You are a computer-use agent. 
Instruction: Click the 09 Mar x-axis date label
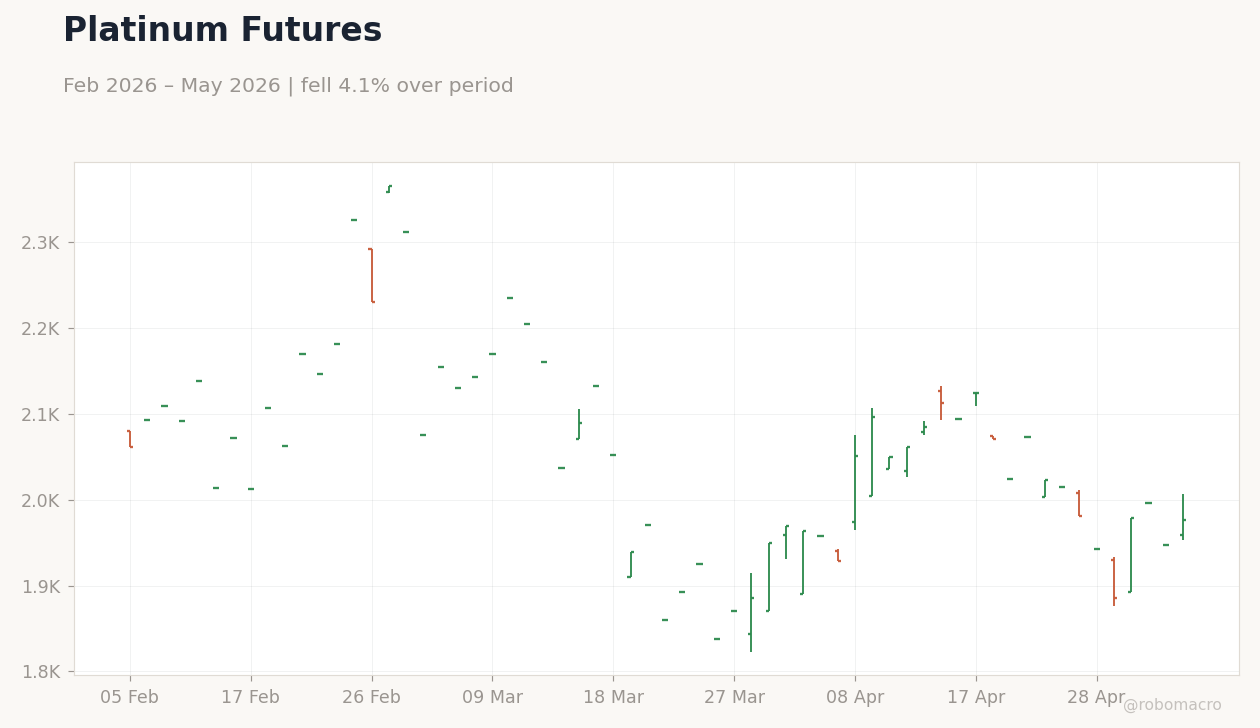[x=492, y=698]
